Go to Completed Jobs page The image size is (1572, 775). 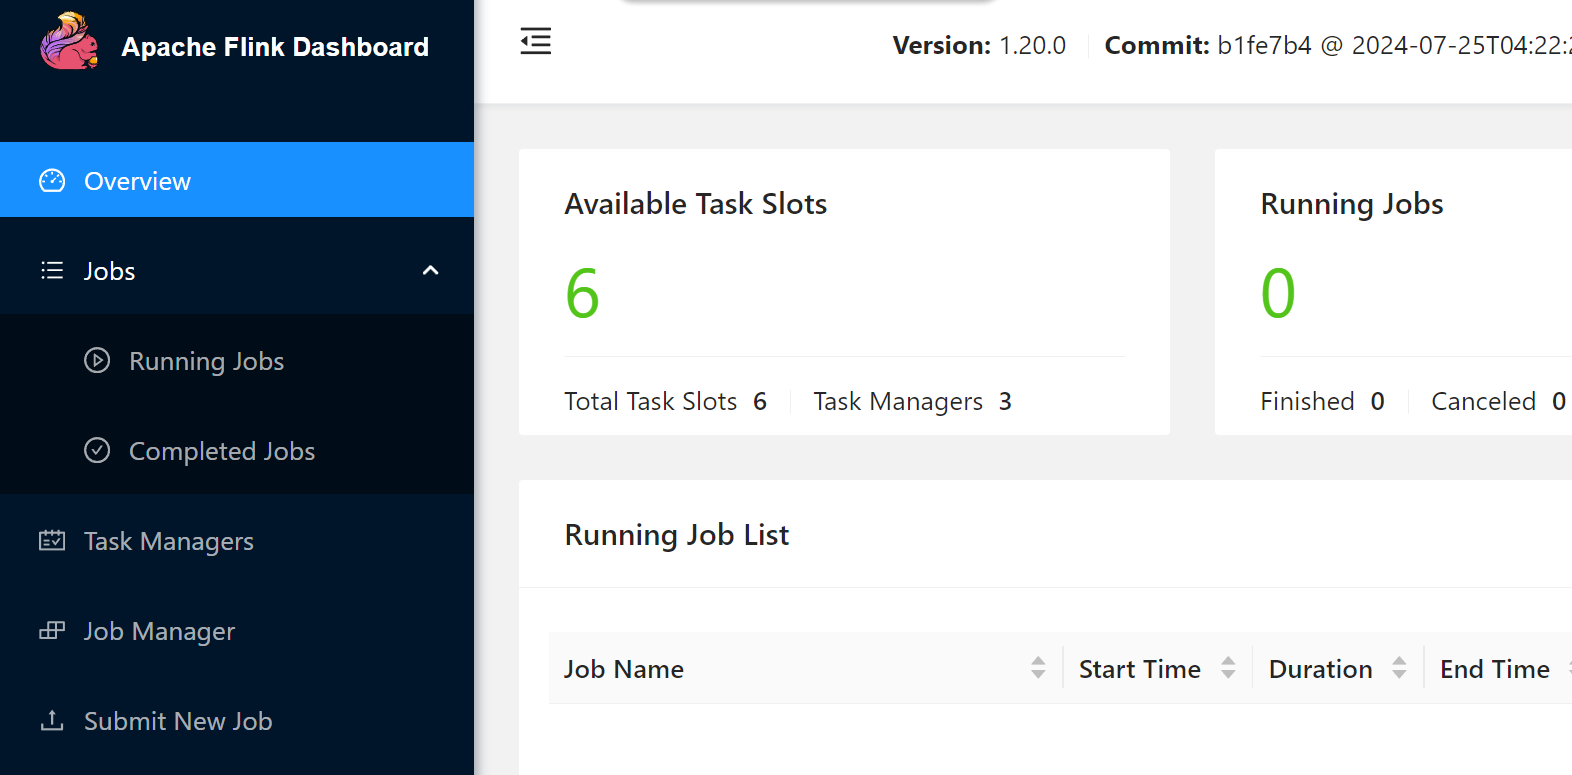point(237,450)
